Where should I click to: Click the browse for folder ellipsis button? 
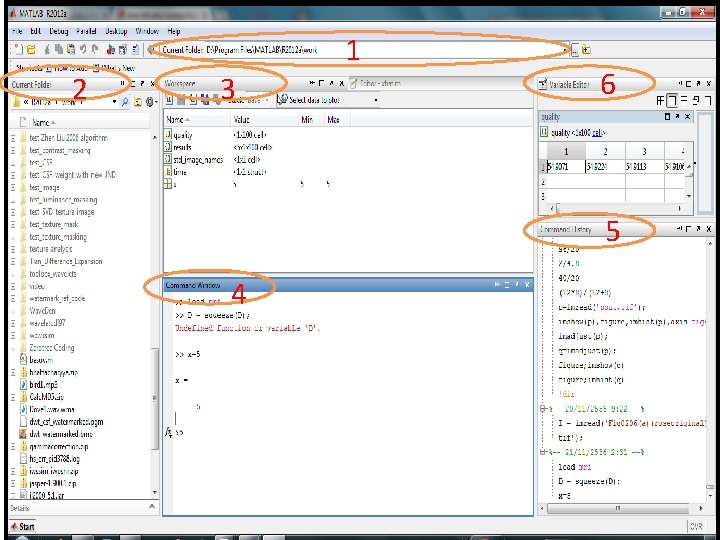tap(575, 50)
